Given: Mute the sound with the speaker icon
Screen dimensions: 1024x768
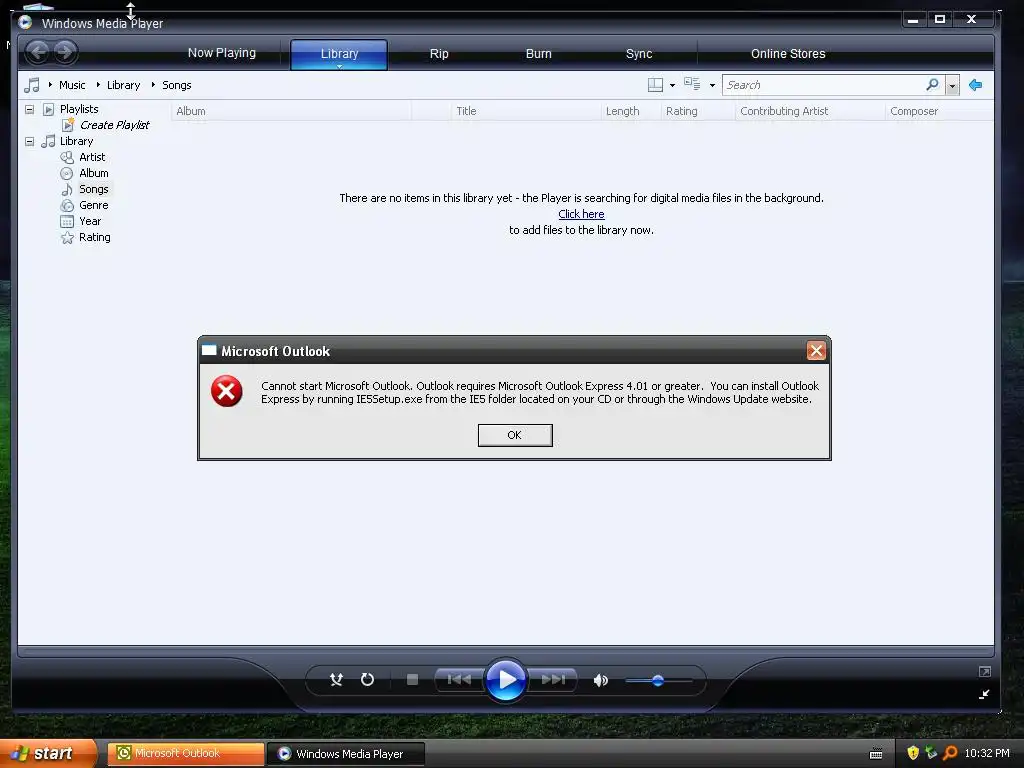Looking at the screenshot, I should (601, 680).
